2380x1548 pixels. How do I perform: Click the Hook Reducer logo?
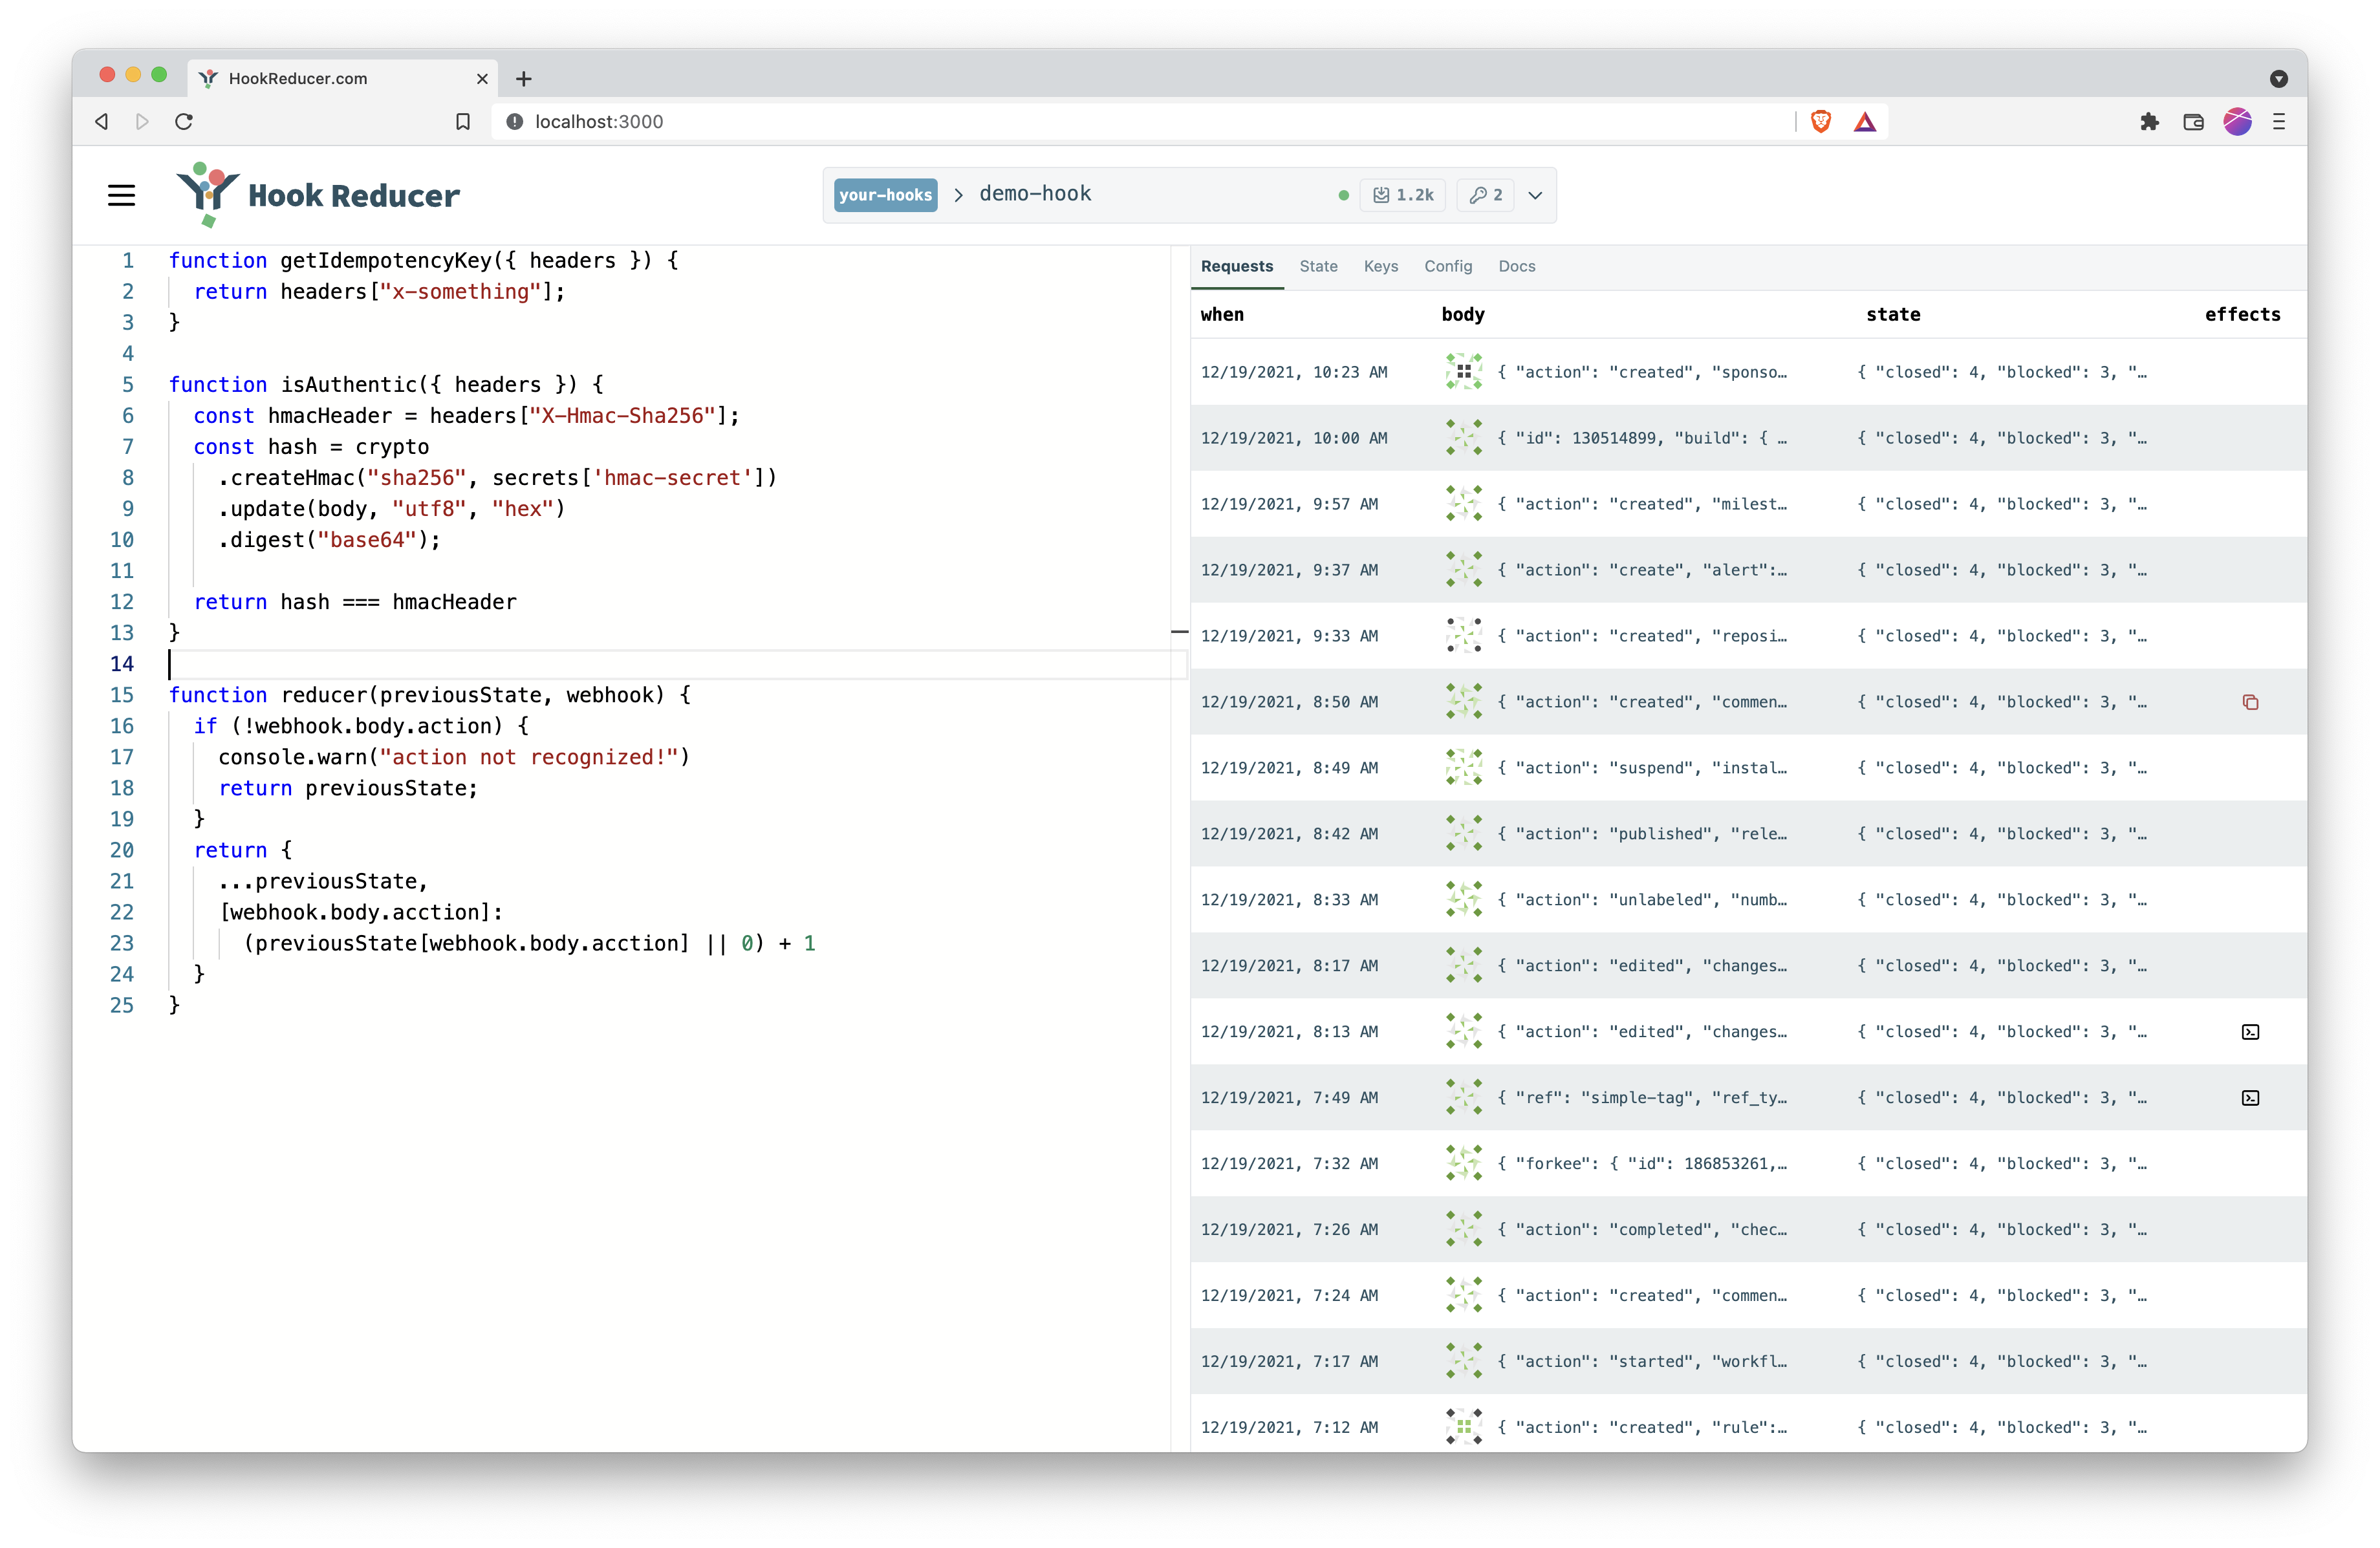318,195
